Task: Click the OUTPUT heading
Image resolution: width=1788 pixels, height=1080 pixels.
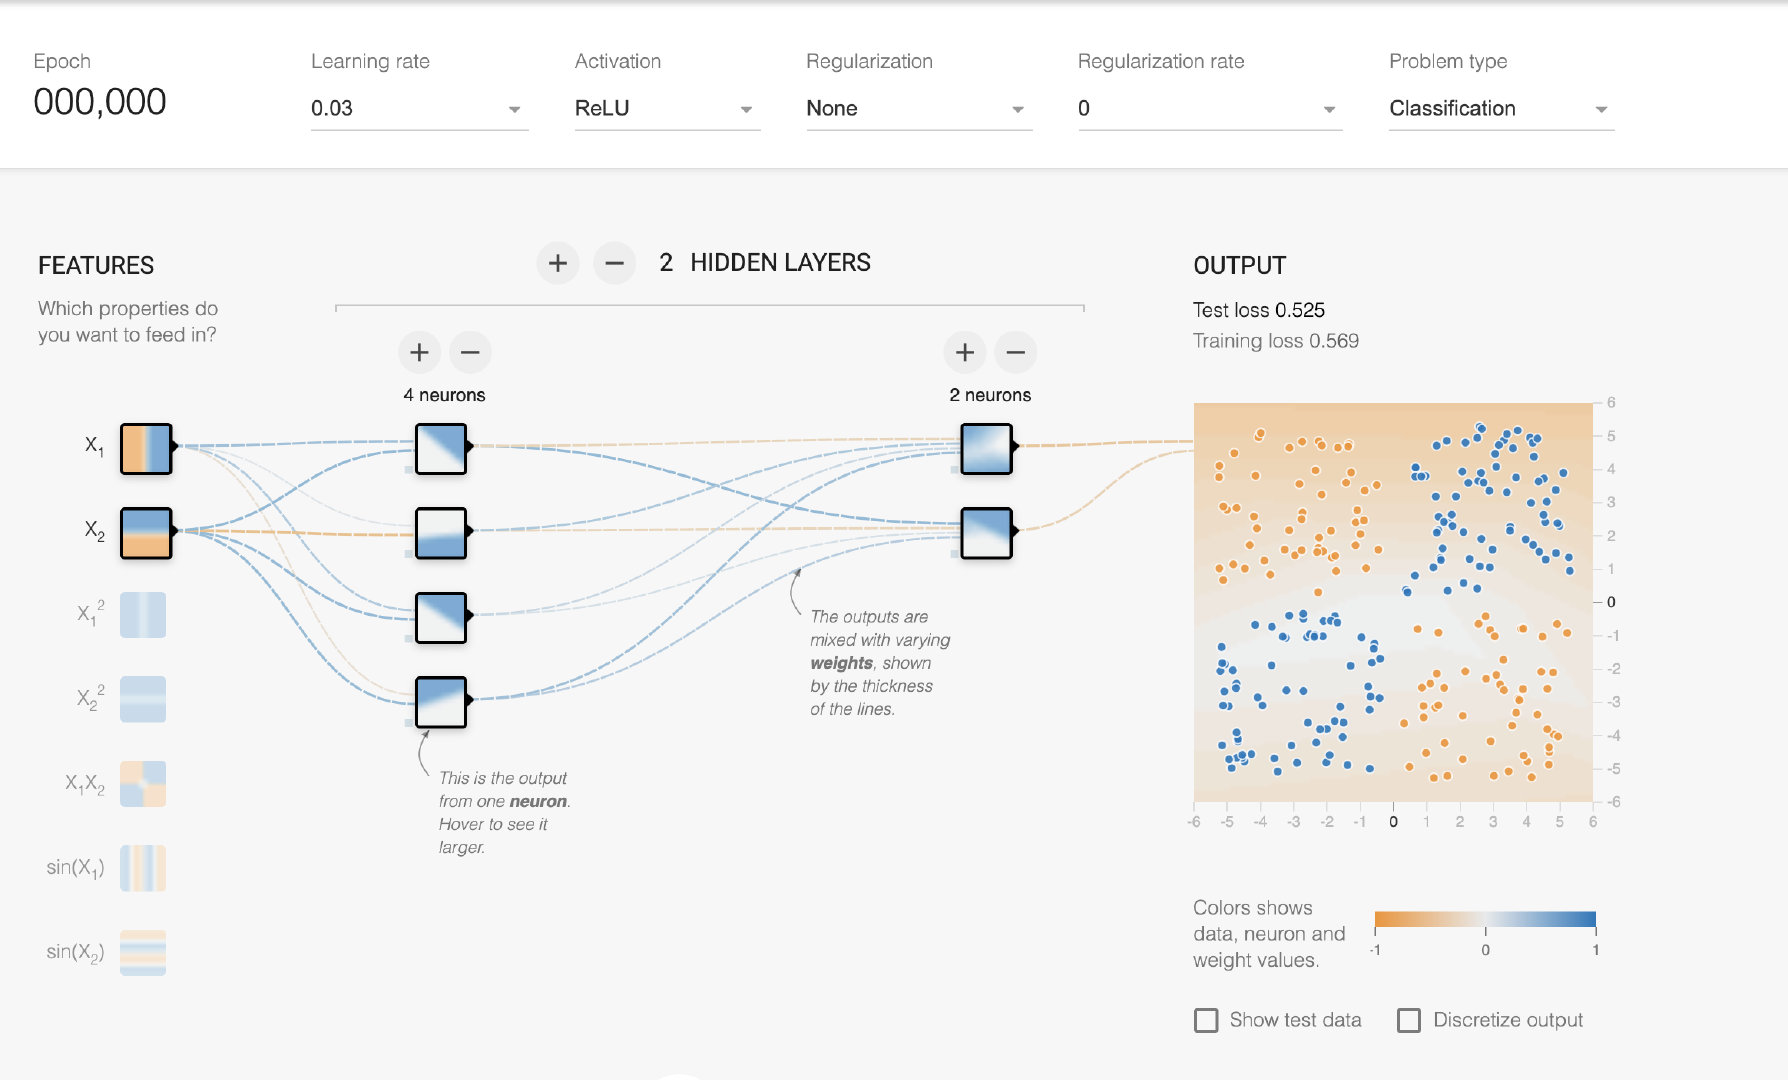Action: 1240,265
